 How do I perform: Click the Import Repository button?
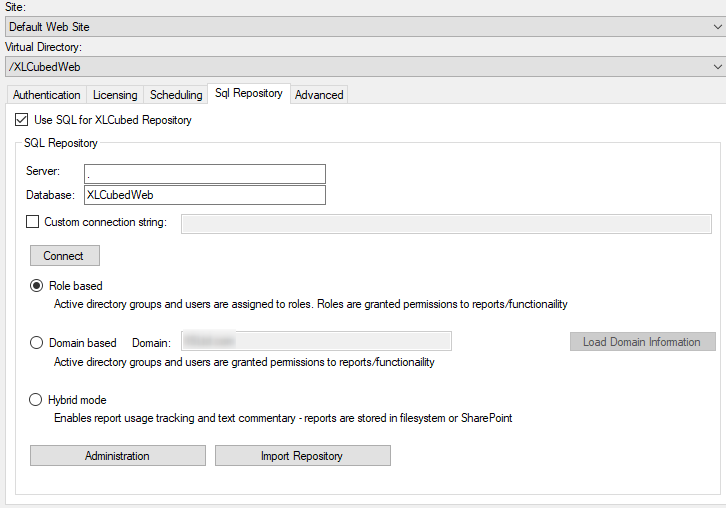(x=302, y=456)
